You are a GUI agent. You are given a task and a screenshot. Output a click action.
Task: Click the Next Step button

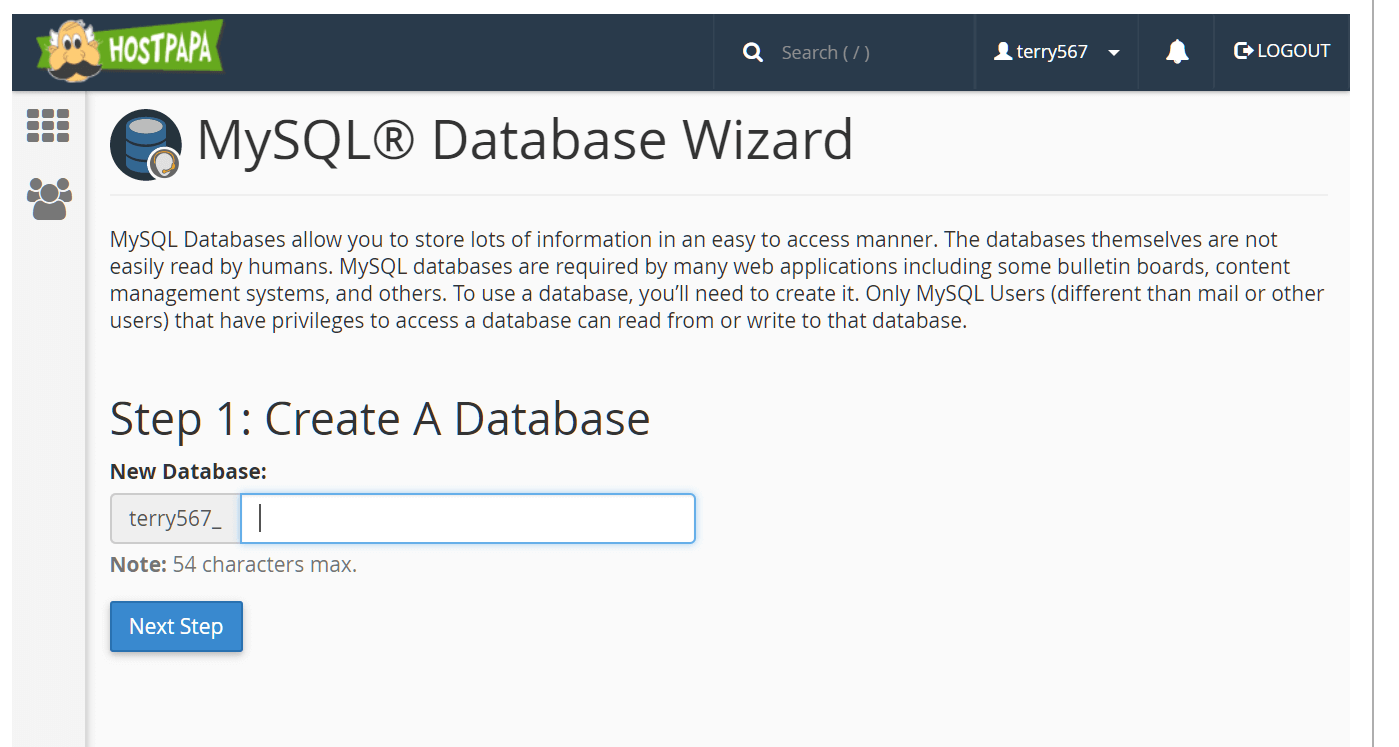tap(176, 626)
